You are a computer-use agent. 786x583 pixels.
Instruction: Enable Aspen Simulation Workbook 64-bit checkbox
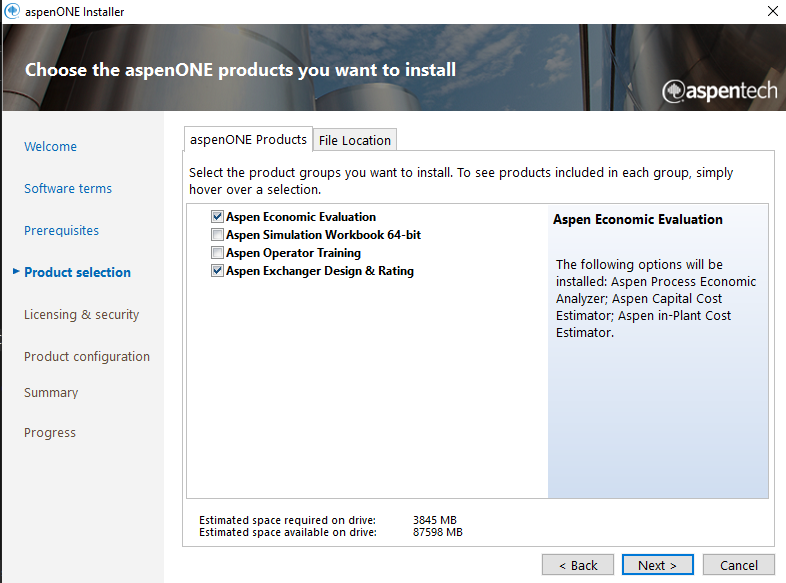217,235
